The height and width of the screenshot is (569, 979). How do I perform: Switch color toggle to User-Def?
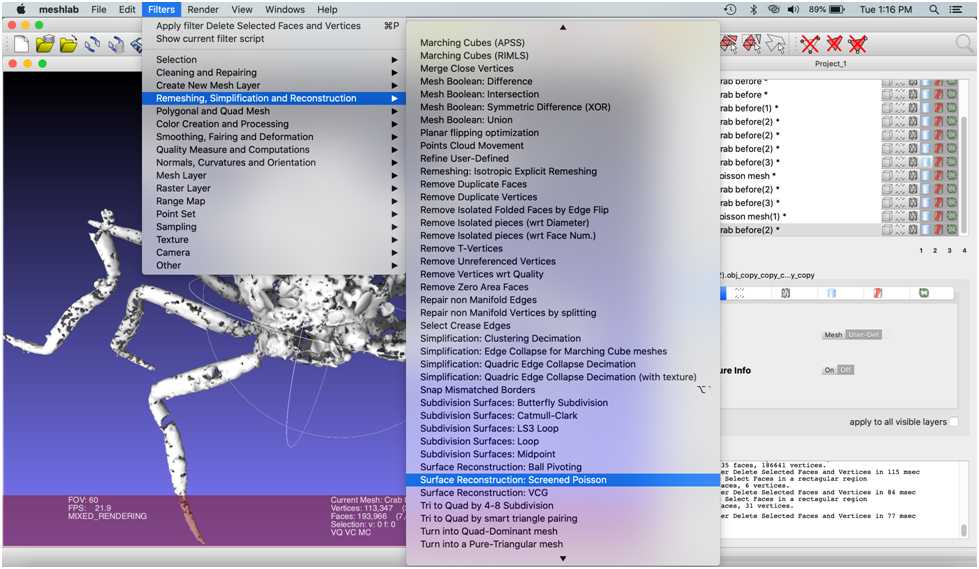click(x=863, y=335)
